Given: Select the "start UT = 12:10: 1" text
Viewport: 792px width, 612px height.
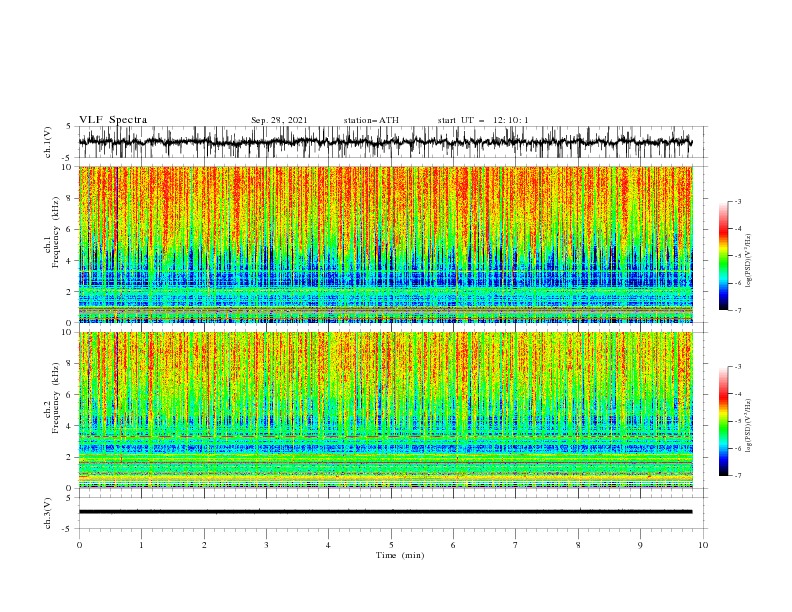Looking at the screenshot, I should 483,120.
